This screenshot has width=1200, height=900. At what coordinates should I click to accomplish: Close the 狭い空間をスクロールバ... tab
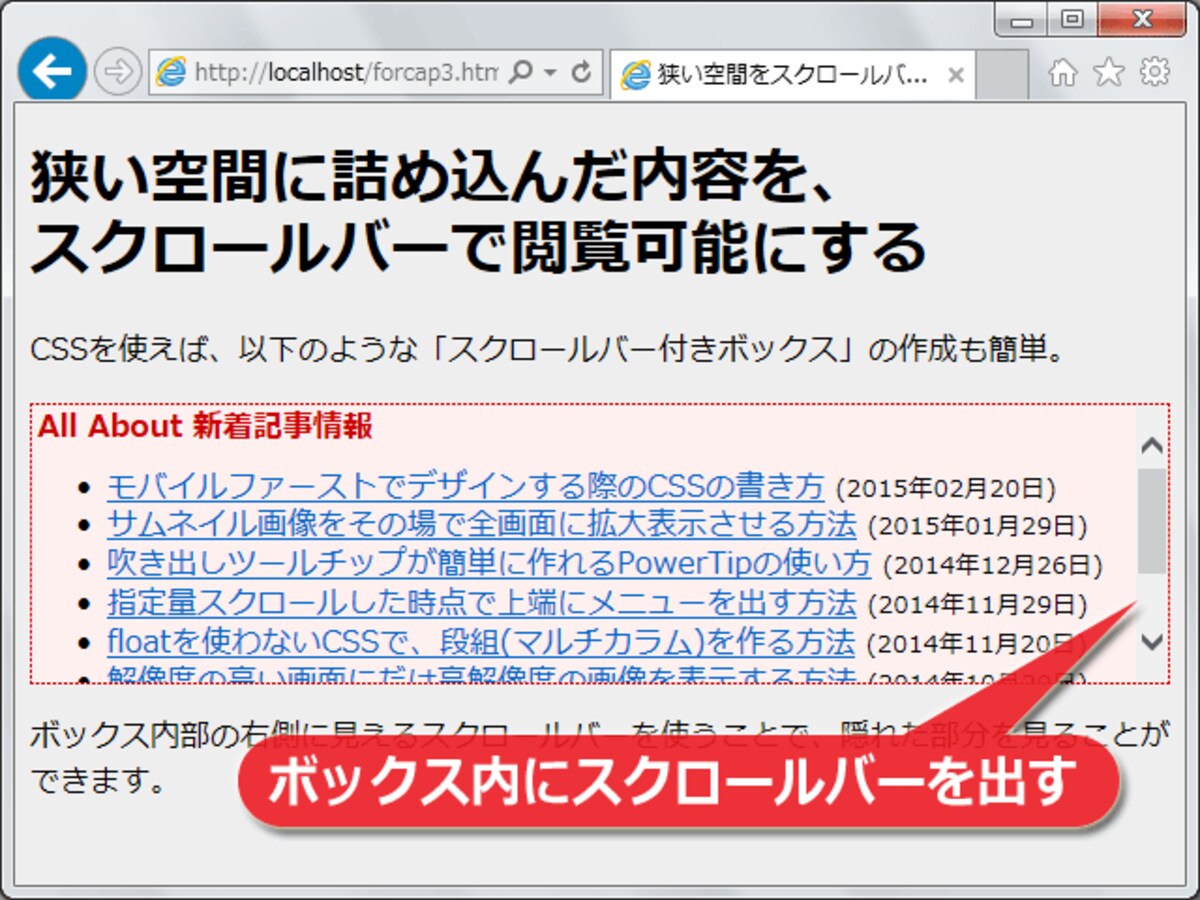pyautogui.click(x=956, y=75)
